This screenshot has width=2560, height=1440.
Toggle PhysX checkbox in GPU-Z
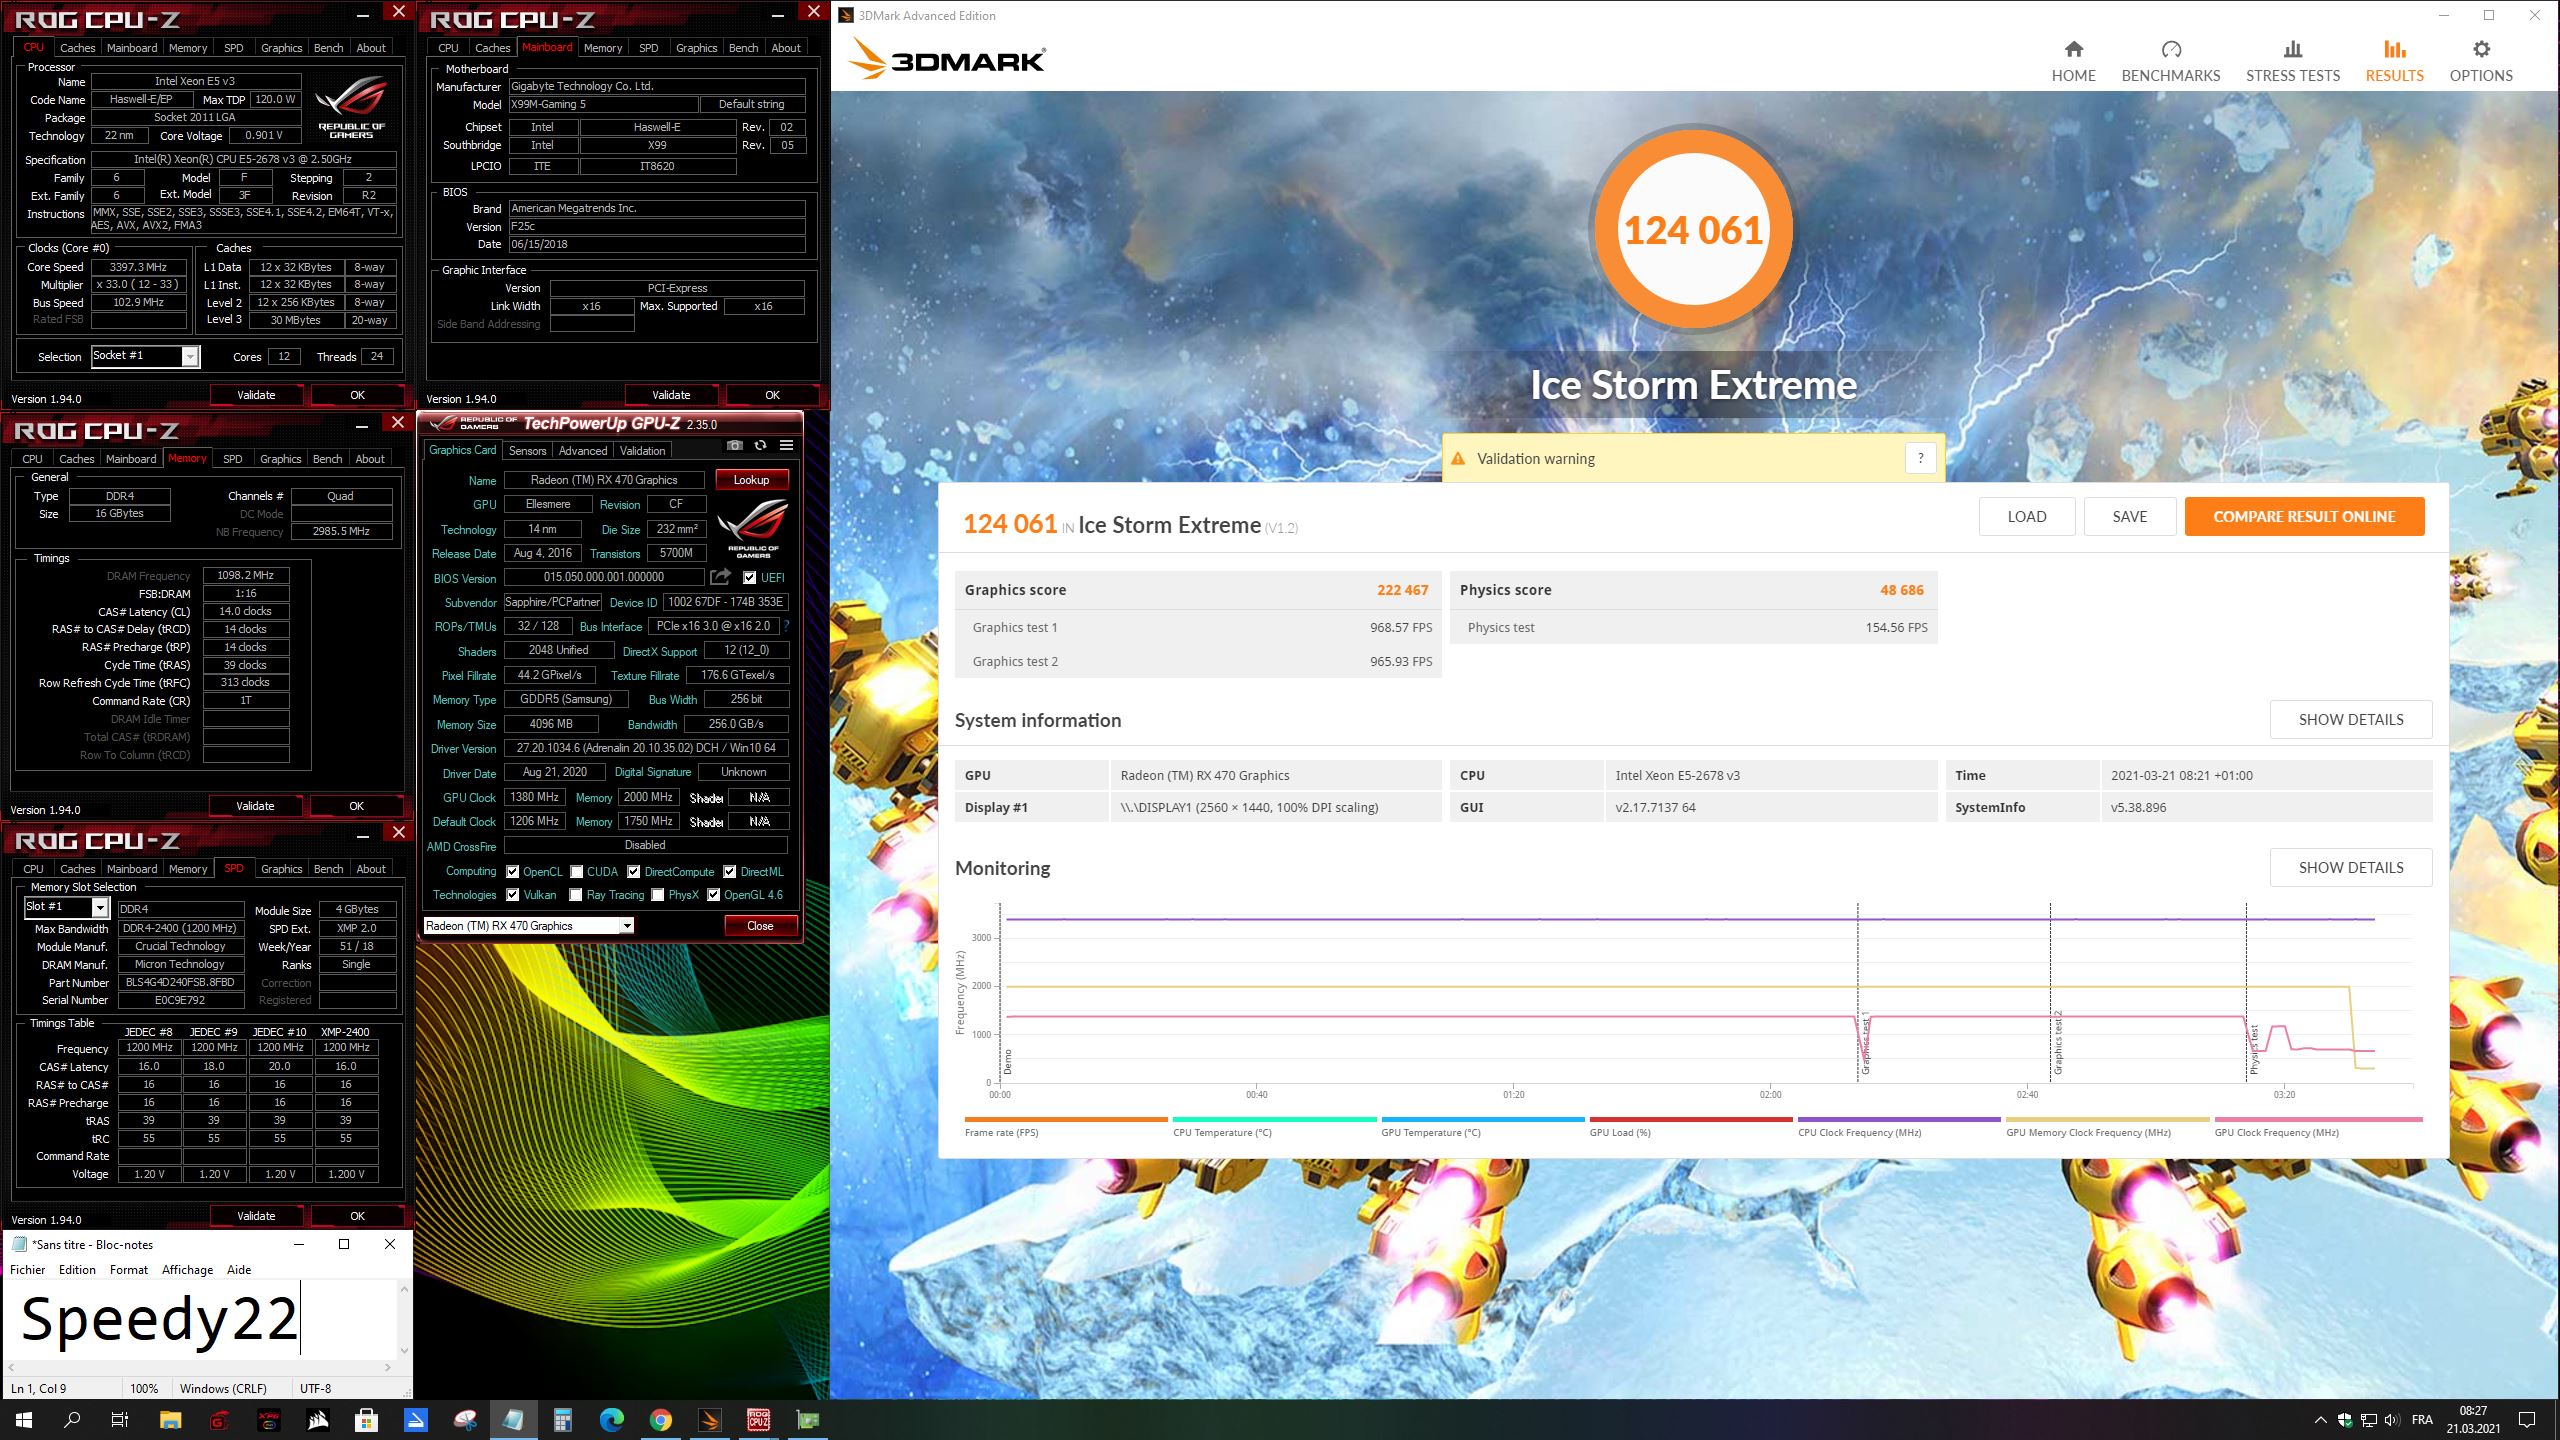[x=657, y=895]
